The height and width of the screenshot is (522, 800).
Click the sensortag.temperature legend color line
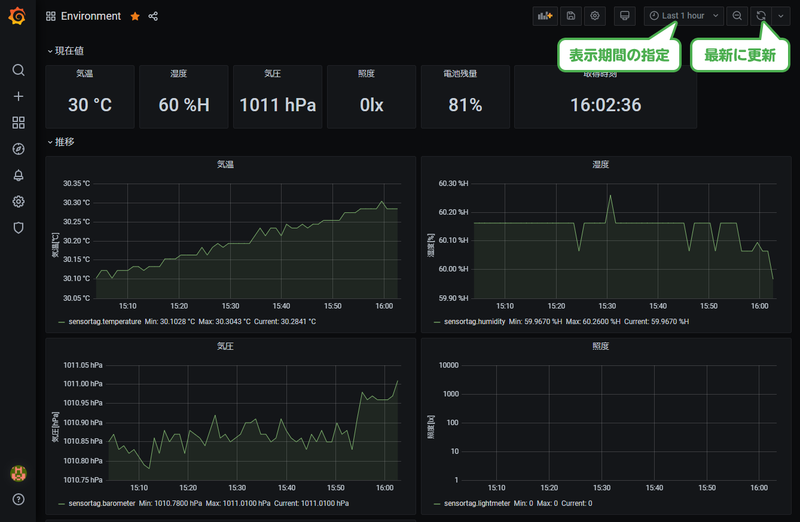tap(62, 322)
